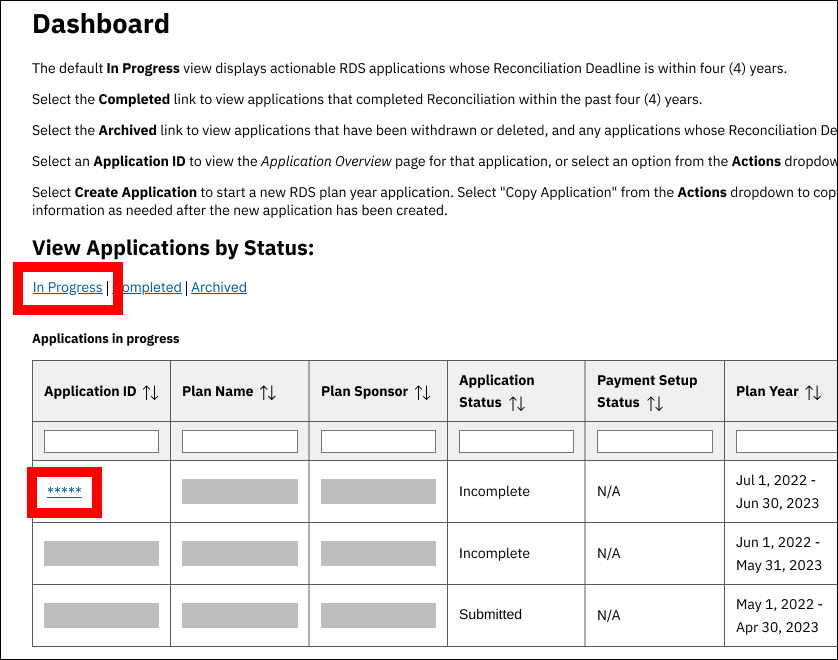
Task: Click the Plan Year sort icon
Action: coord(813,392)
